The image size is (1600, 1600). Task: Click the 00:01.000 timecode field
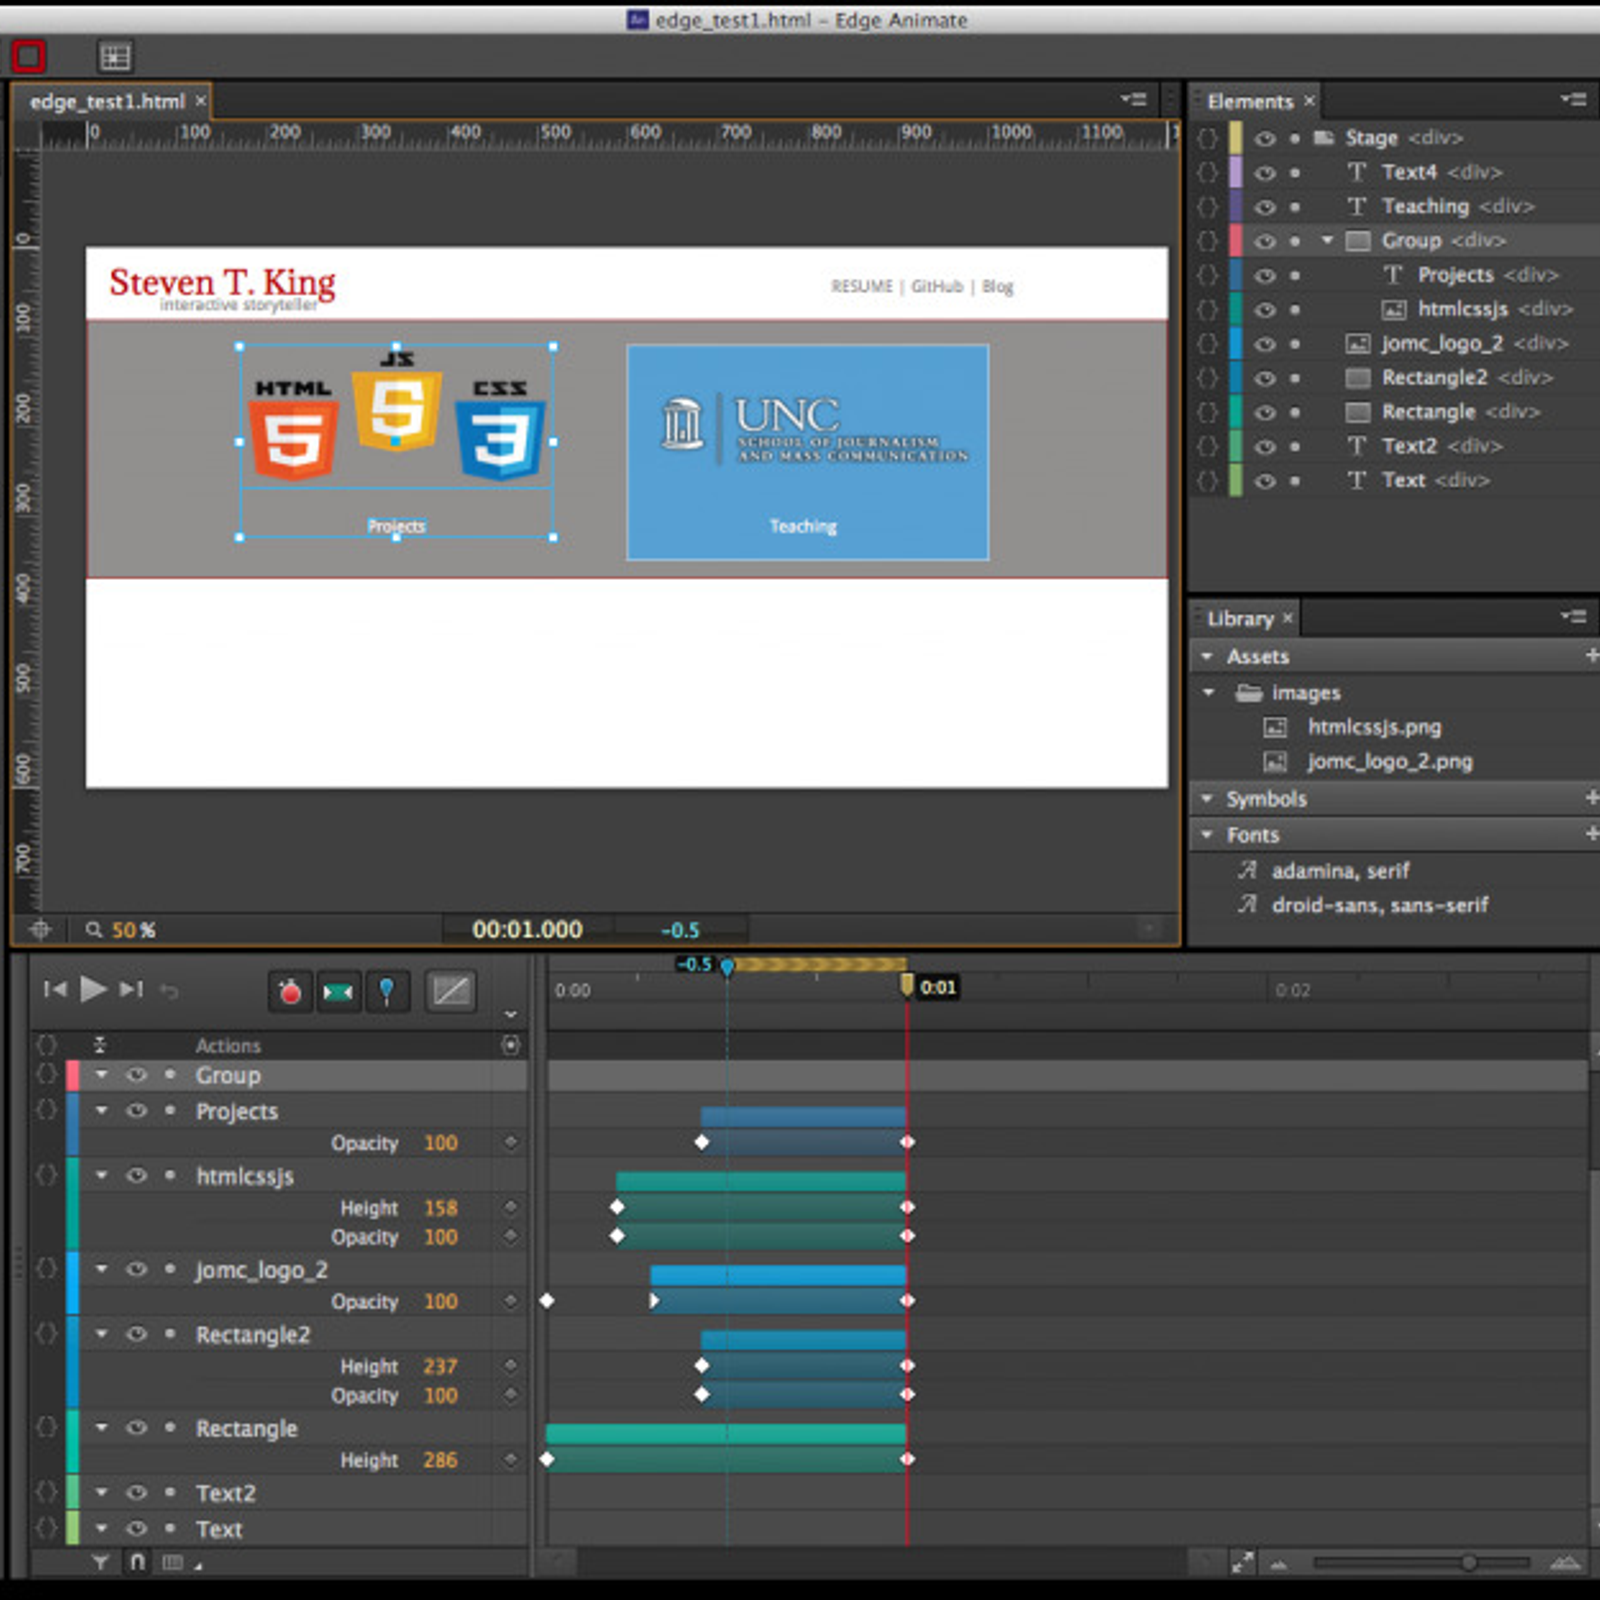[x=527, y=930]
